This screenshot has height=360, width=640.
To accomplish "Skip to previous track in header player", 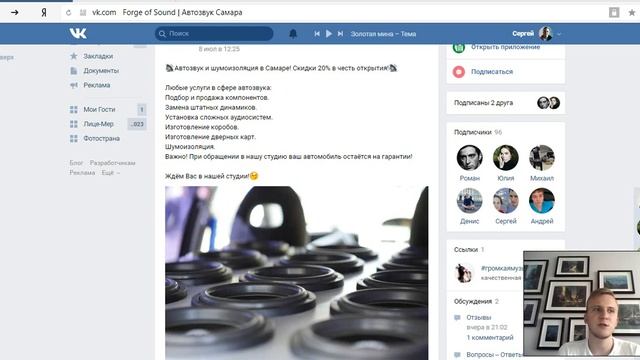I will [317, 34].
